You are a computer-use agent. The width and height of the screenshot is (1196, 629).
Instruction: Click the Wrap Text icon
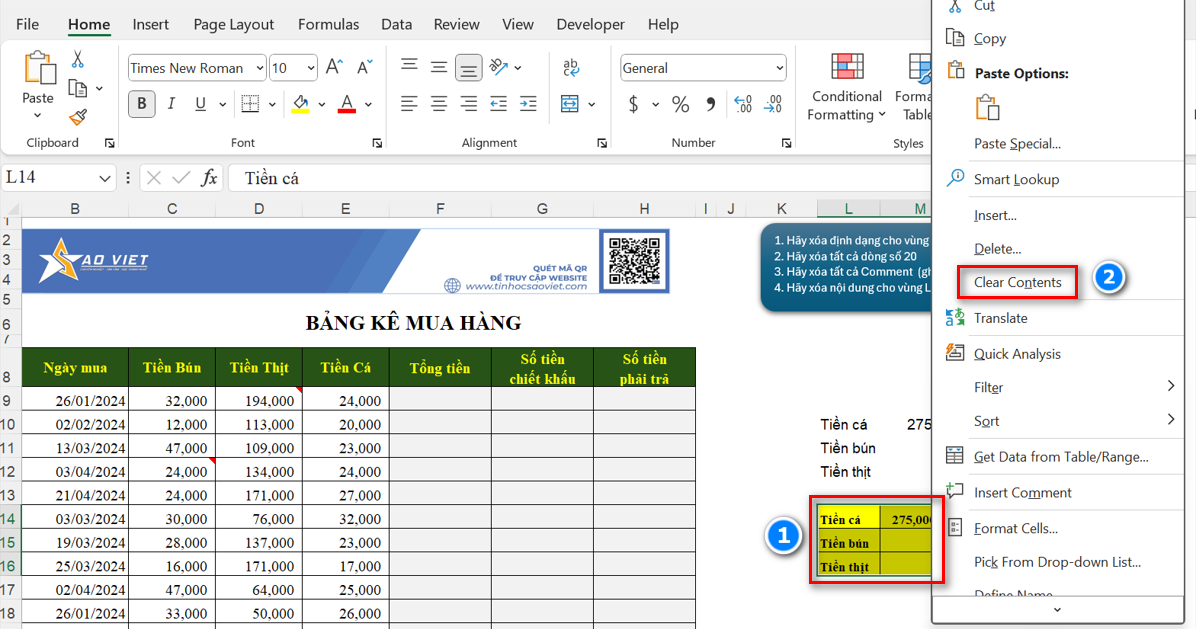tap(571, 68)
